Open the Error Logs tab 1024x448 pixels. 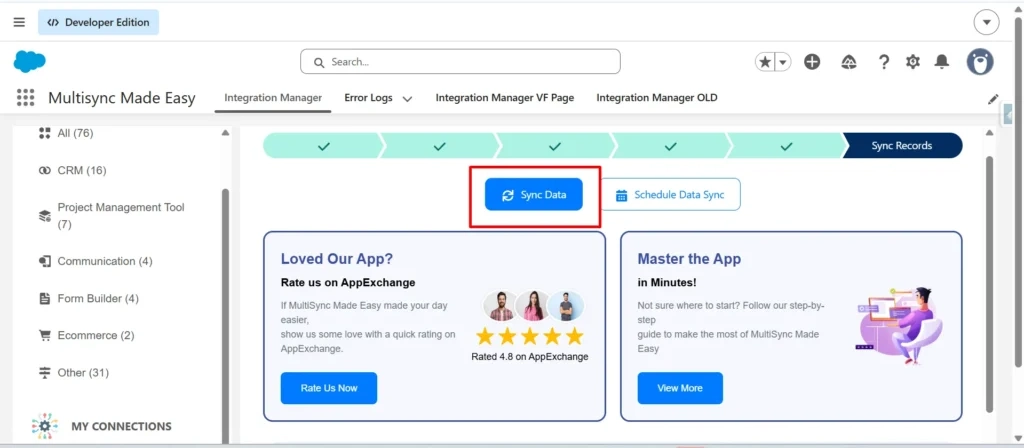(368, 98)
